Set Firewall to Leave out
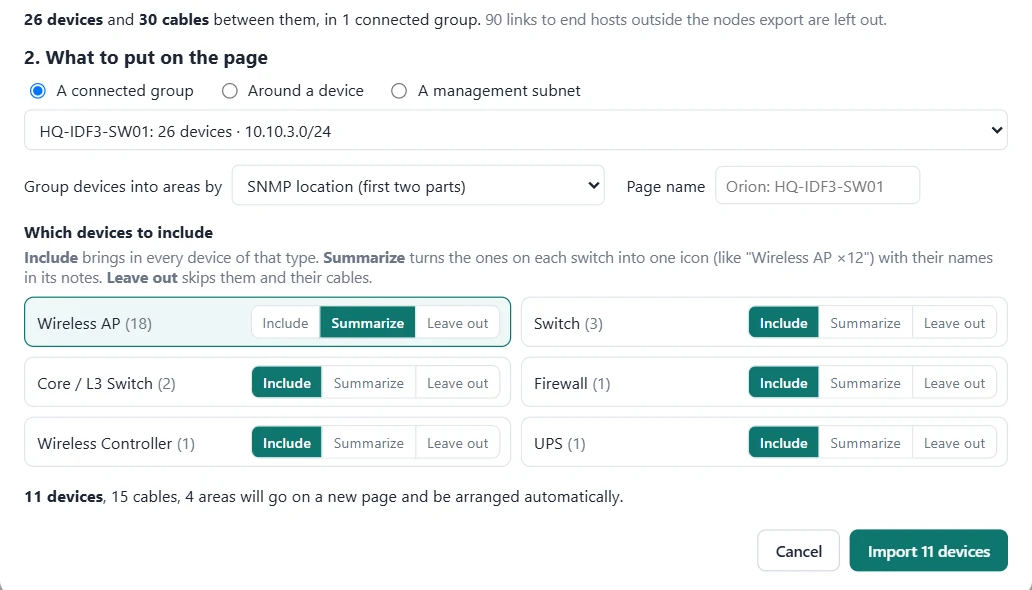 point(954,383)
